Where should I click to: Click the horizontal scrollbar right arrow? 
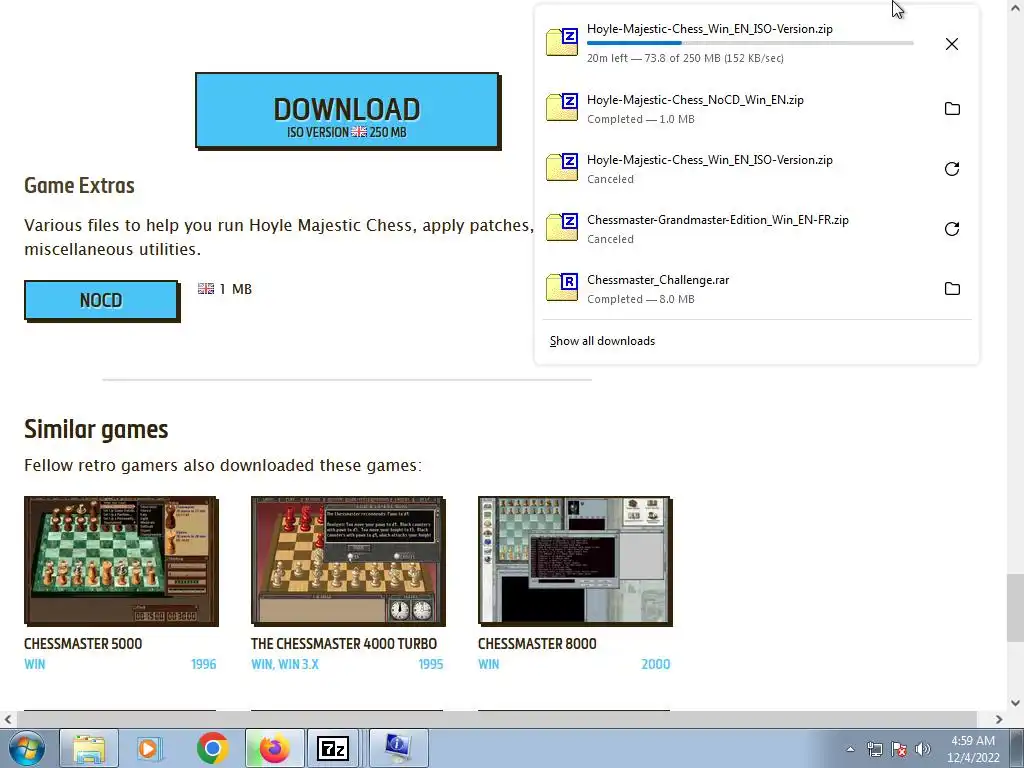tap(999, 719)
